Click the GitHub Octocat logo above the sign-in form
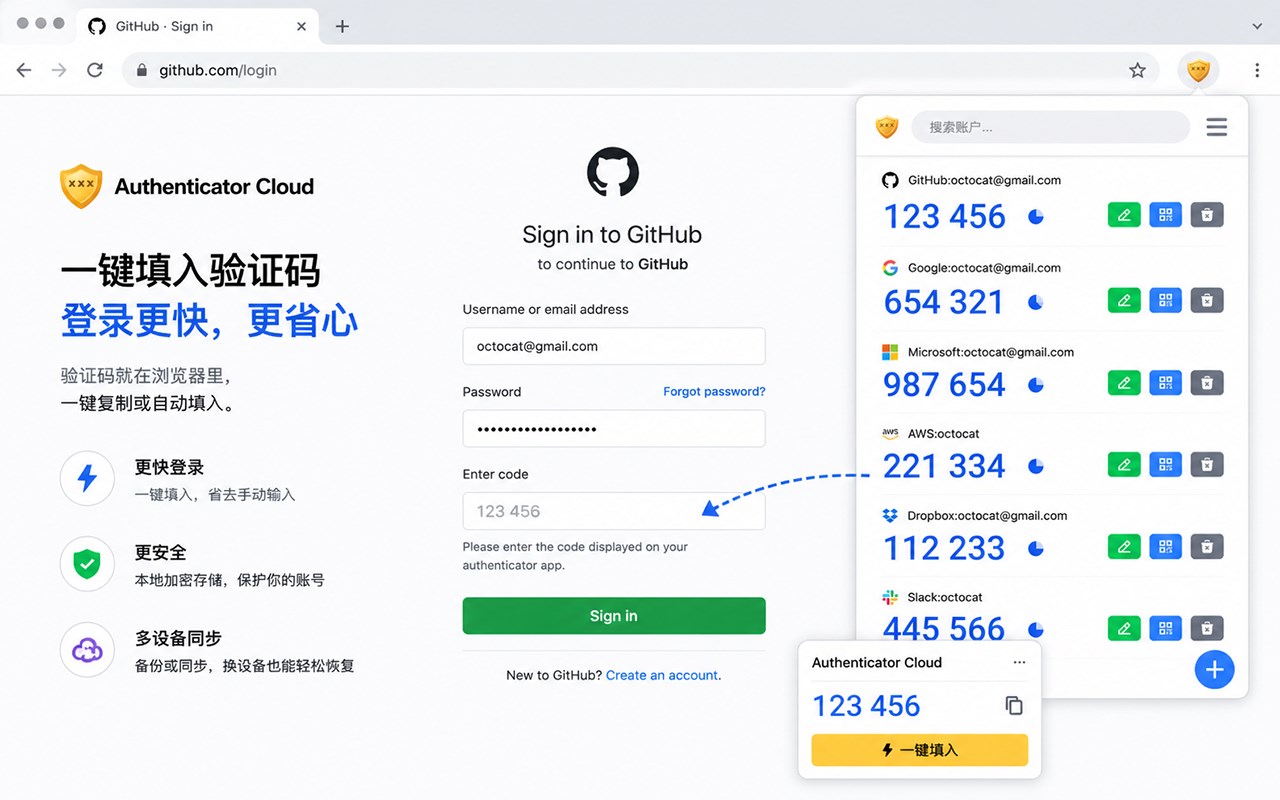 (x=613, y=173)
